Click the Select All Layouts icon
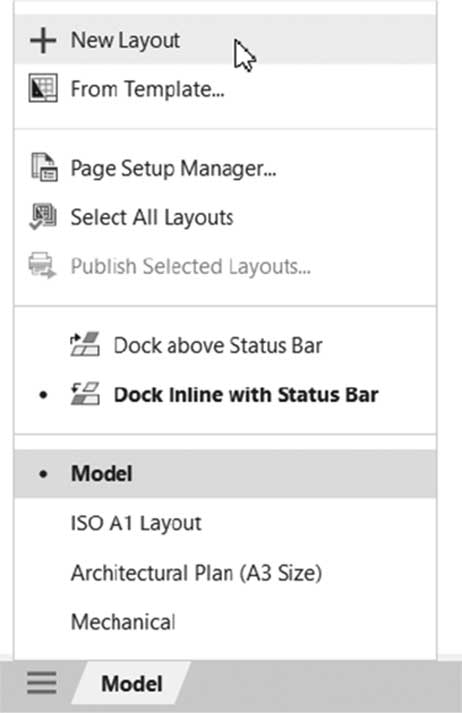The height and width of the screenshot is (713, 462). (x=43, y=216)
